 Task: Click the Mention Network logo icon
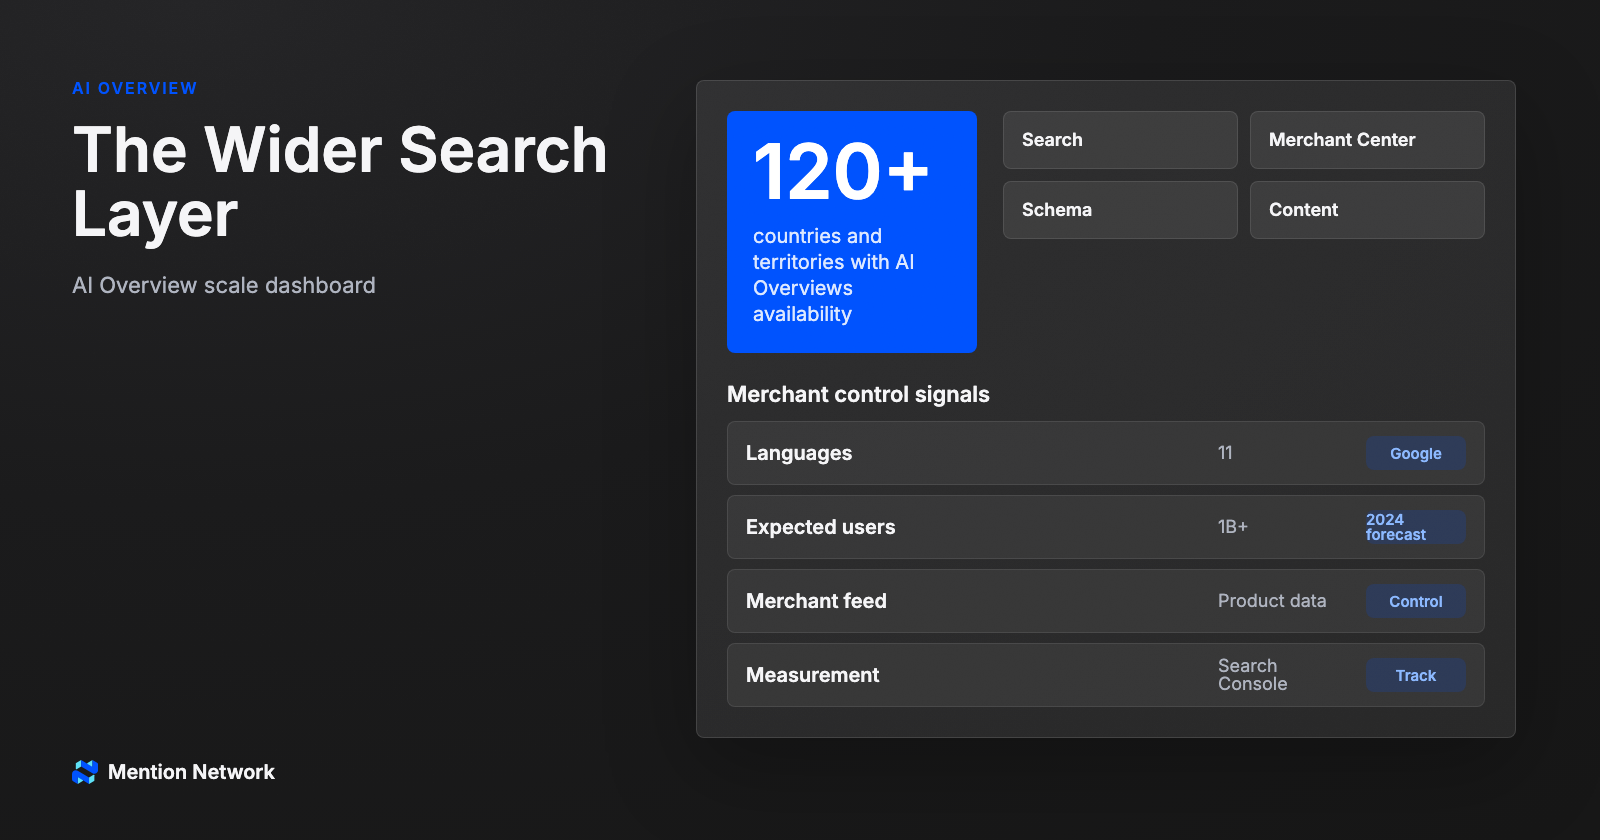click(85, 772)
